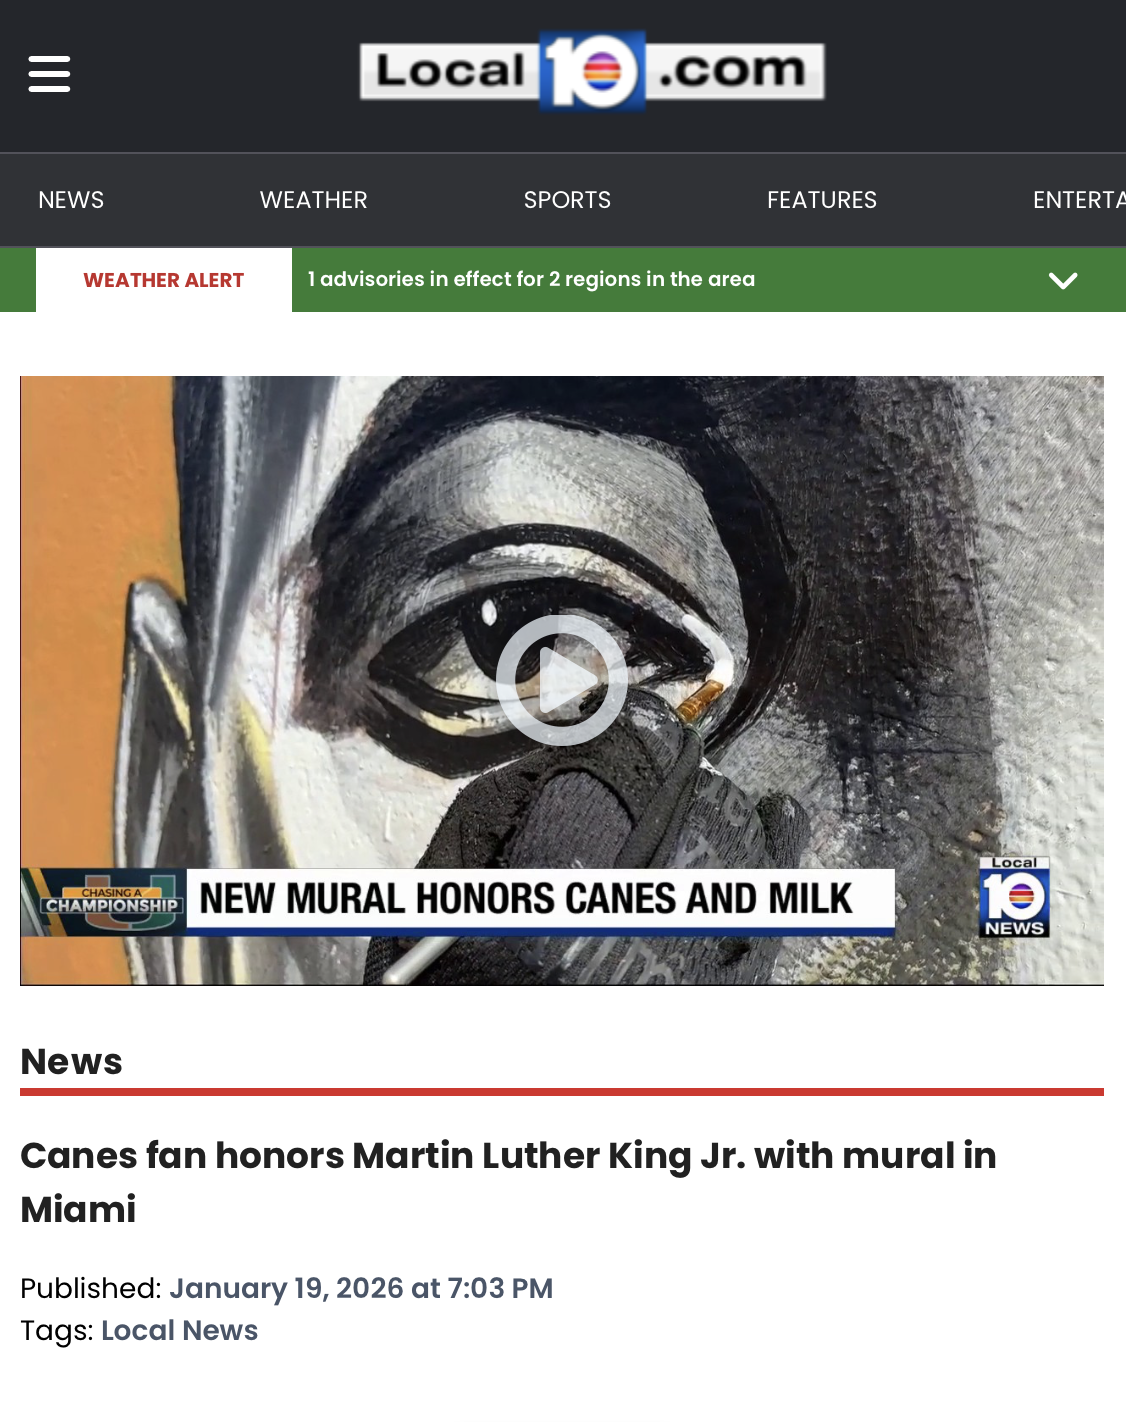Click the Local10.com logo in the header
1126x1422 pixels.
592,71
